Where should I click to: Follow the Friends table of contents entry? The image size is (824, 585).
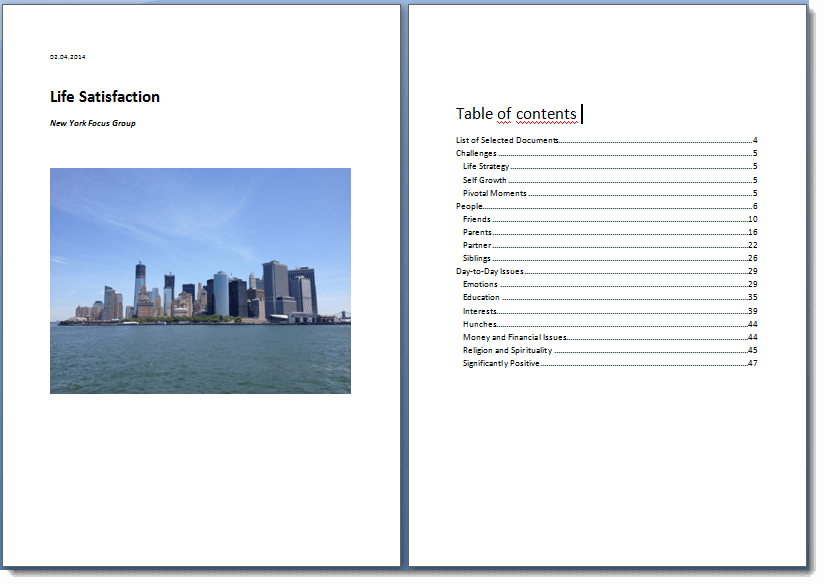click(x=476, y=219)
